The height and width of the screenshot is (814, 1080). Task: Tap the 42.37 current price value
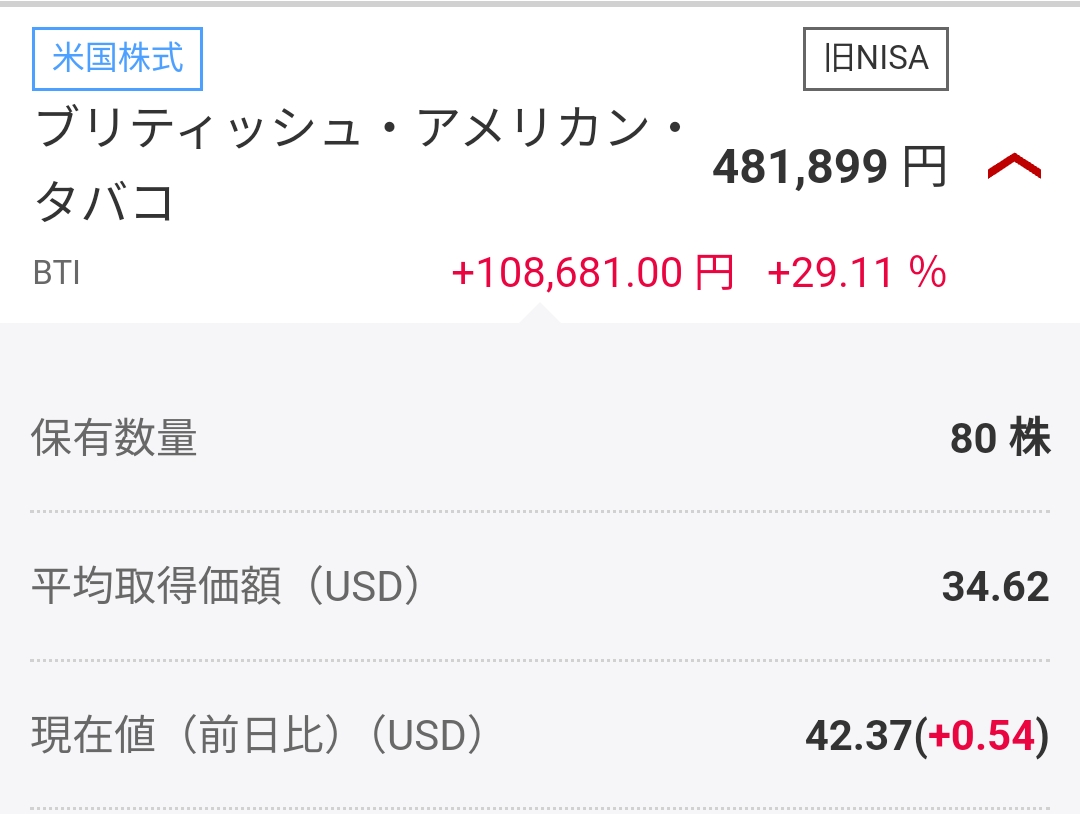click(x=858, y=736)
